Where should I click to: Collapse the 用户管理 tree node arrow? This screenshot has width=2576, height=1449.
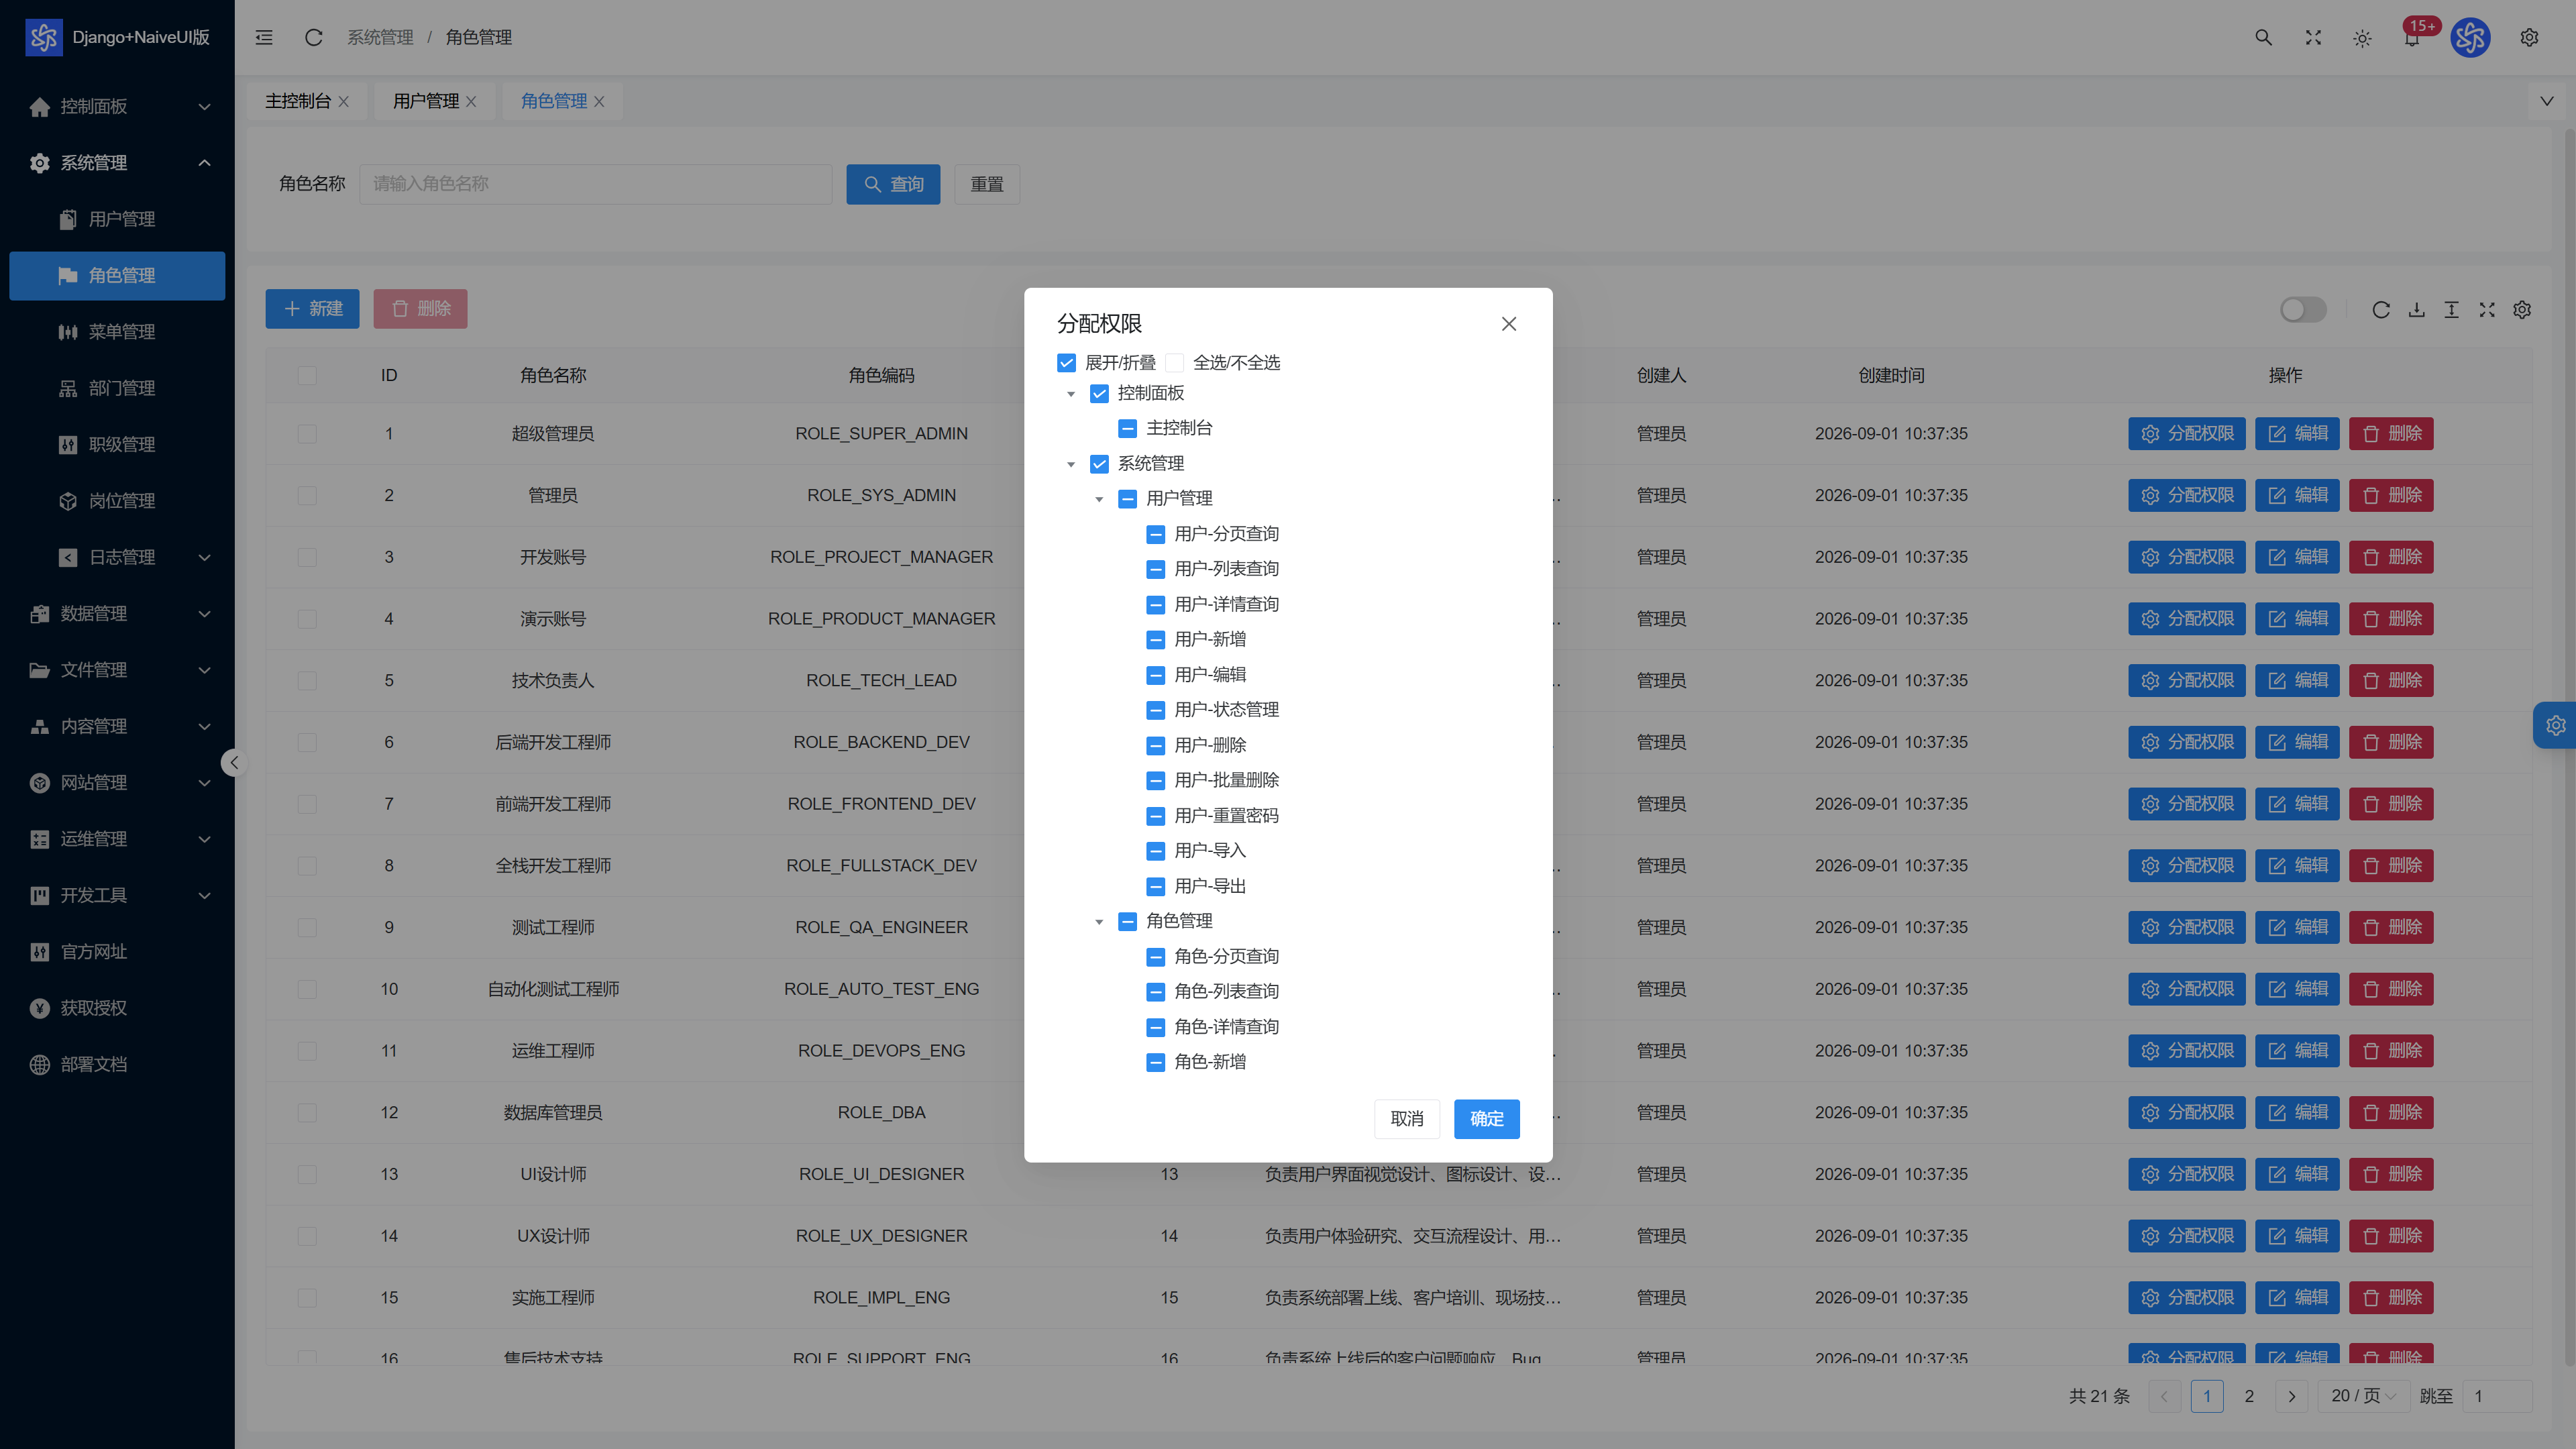(1099, 498)
